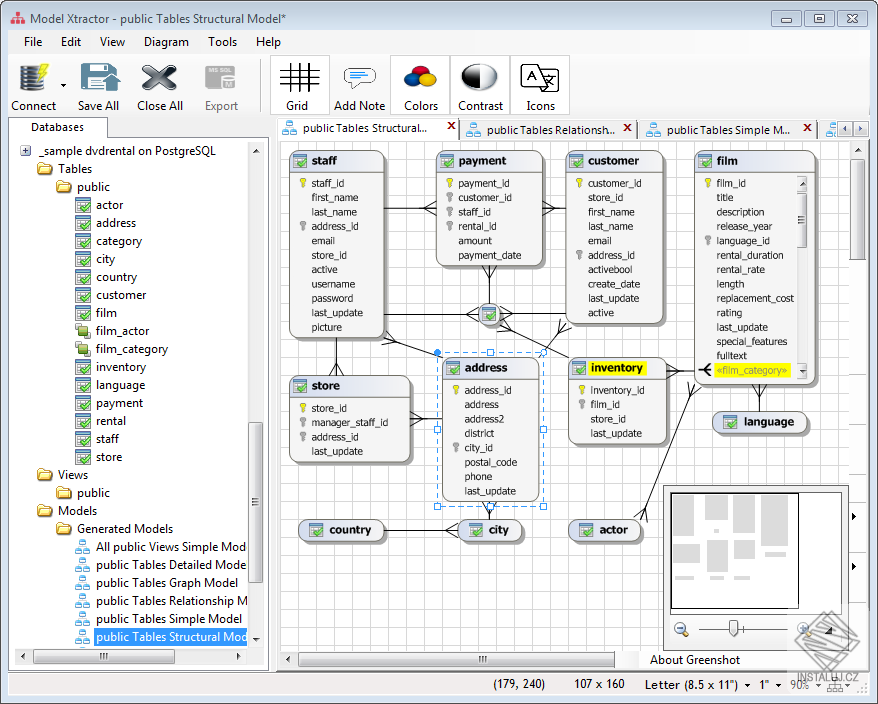Expand the _sample dvdrental database node
This screenshot has width=878, height=704.
25,151
